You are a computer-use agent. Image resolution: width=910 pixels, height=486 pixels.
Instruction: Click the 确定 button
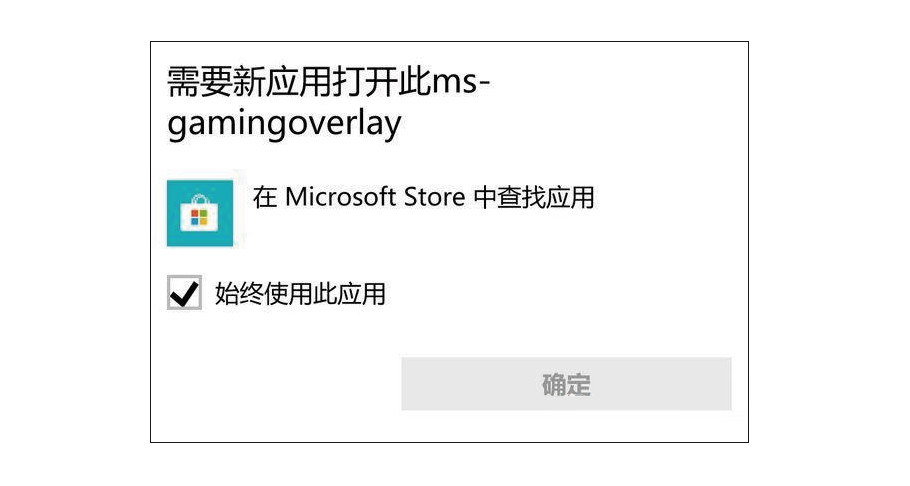(x=566, y=384)
